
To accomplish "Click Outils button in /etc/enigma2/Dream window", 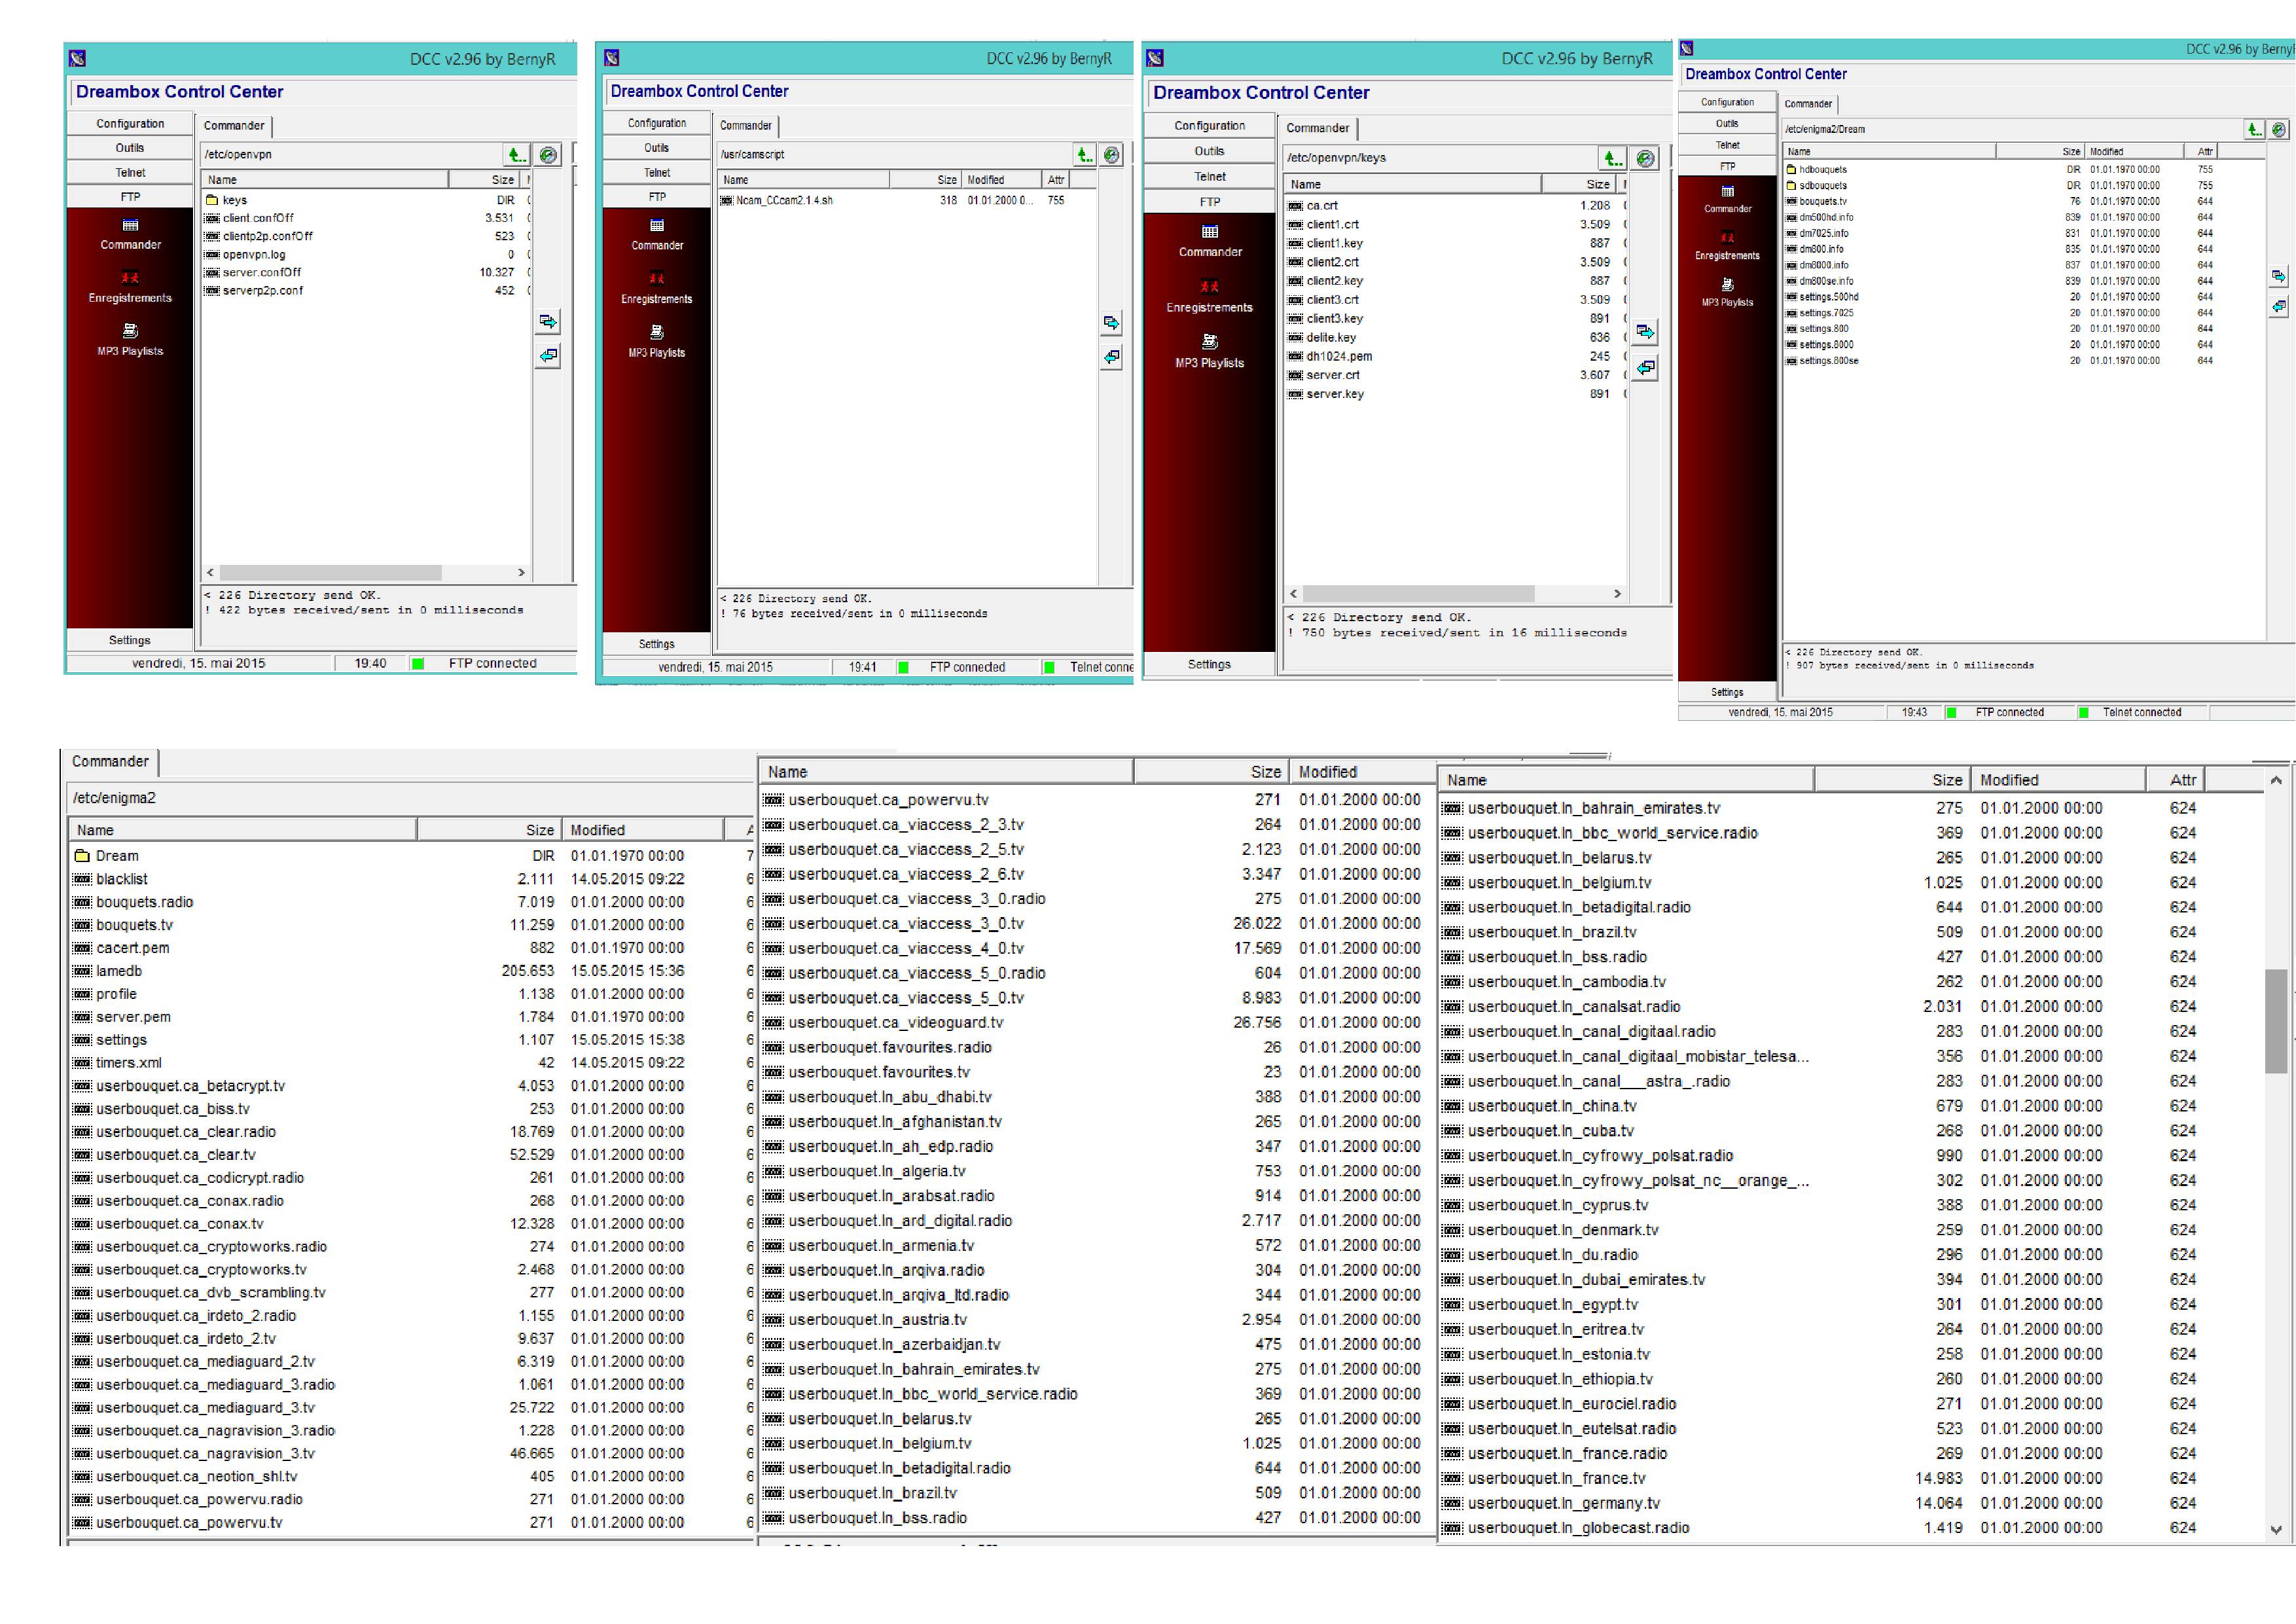I will pyautogui.click(x=1727, y=124).
